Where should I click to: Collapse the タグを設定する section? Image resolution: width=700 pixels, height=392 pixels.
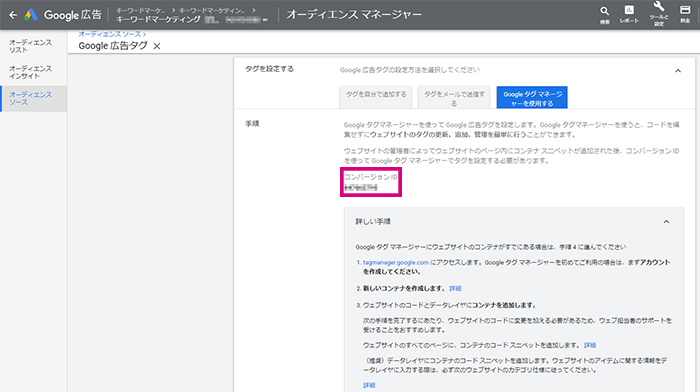(x=678, y=71)
